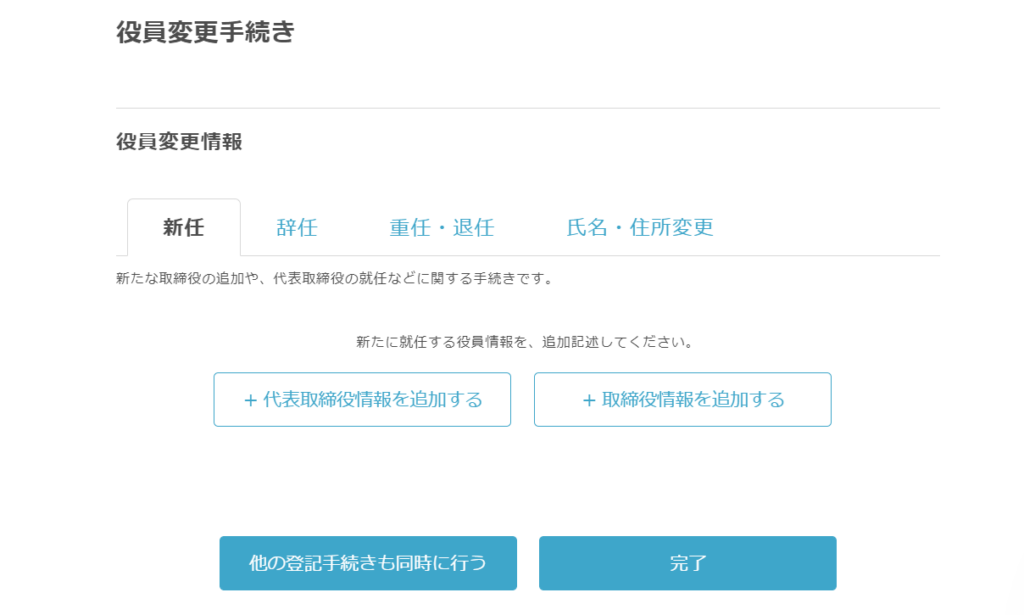
Task: Select the active 新任 tab
Action: (184, 227)
